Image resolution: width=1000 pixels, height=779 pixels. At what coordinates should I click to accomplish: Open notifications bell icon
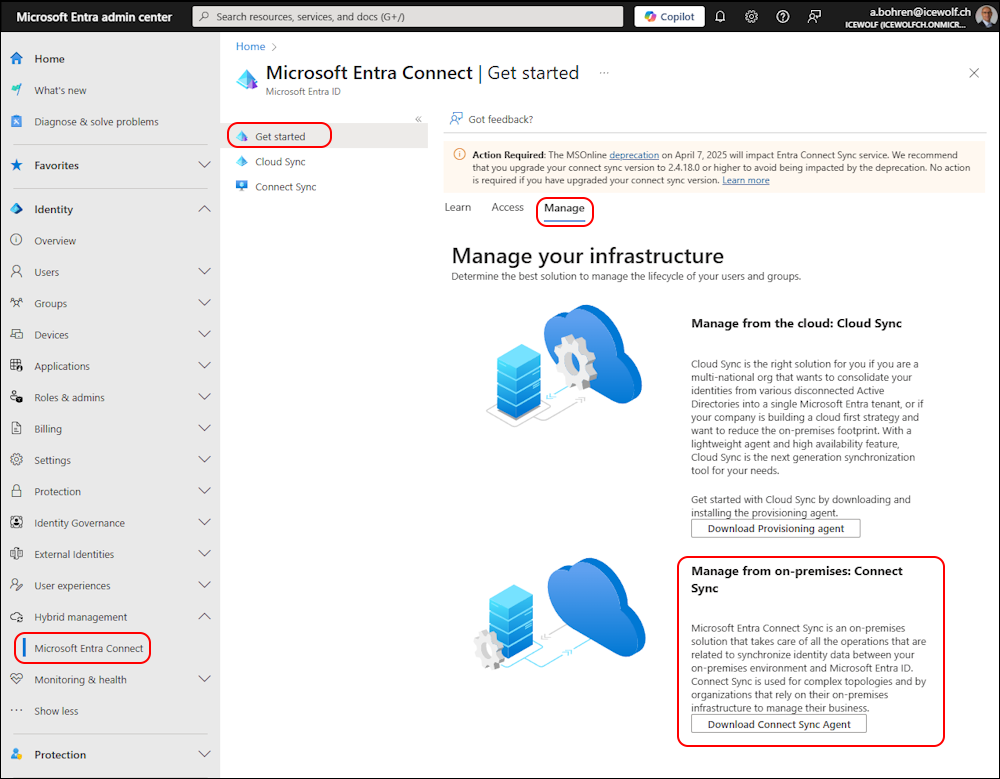720,17
